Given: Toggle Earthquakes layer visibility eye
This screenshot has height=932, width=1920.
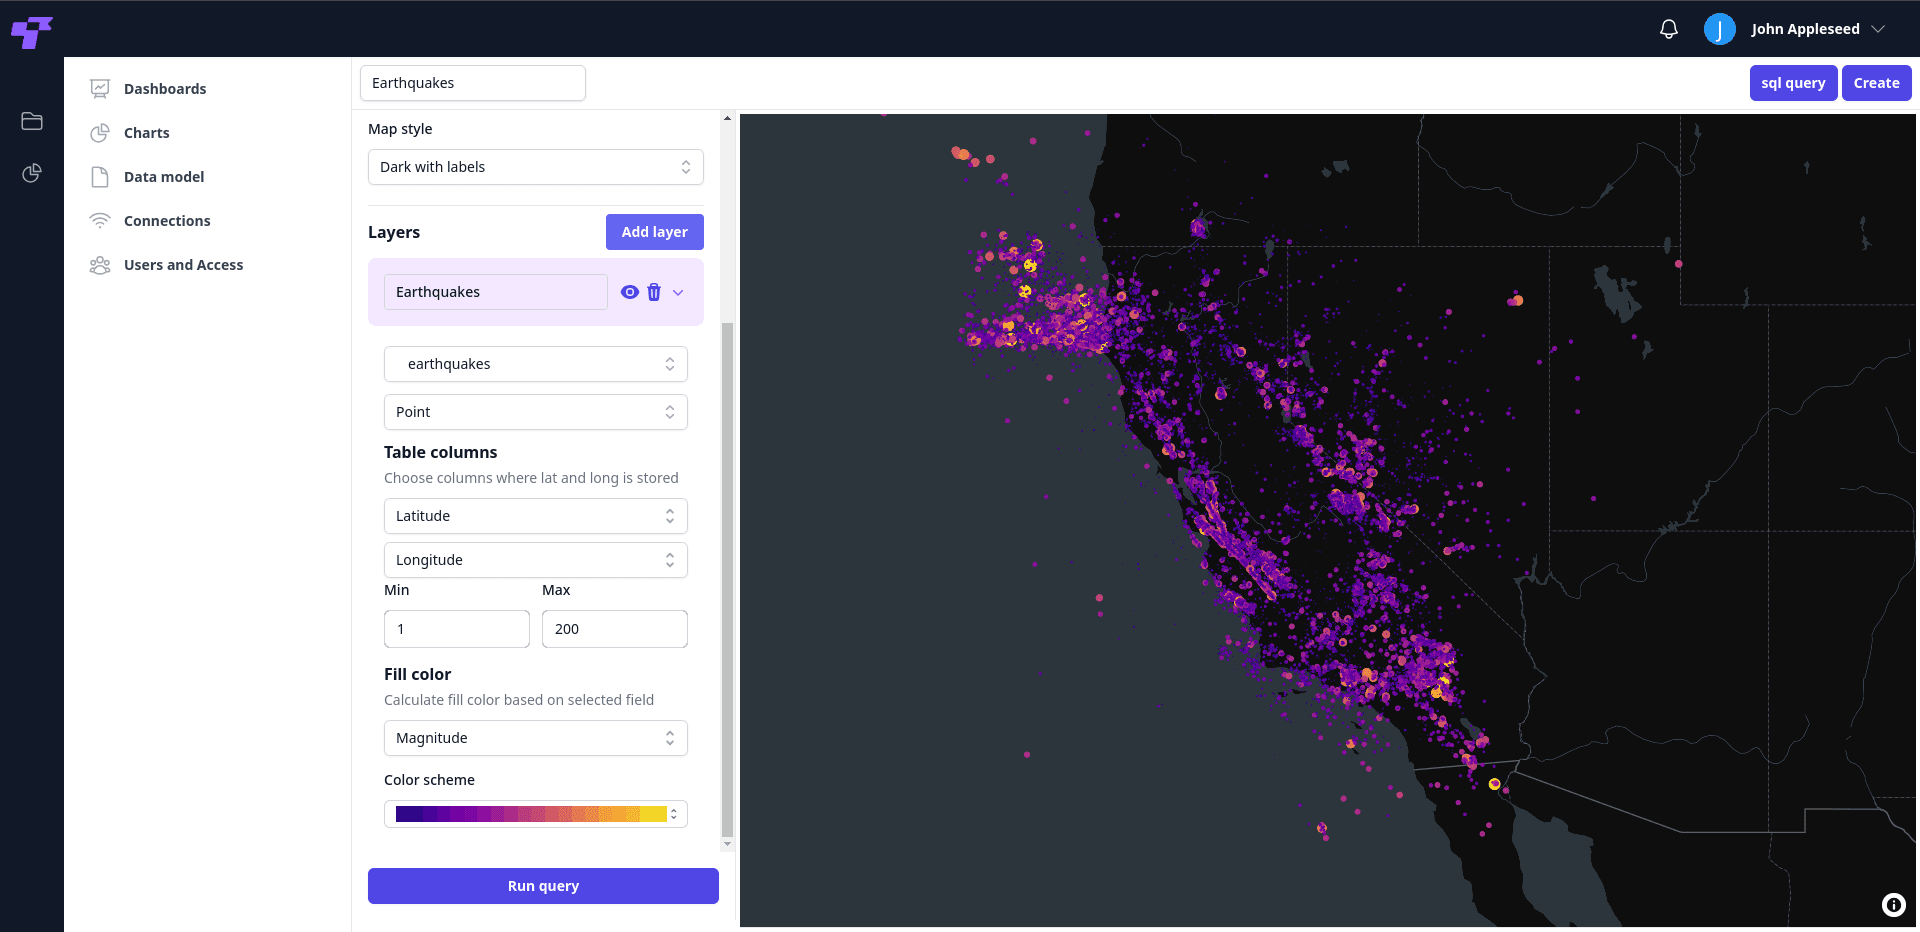Looking at the screenshot, I should click(629, 292).
